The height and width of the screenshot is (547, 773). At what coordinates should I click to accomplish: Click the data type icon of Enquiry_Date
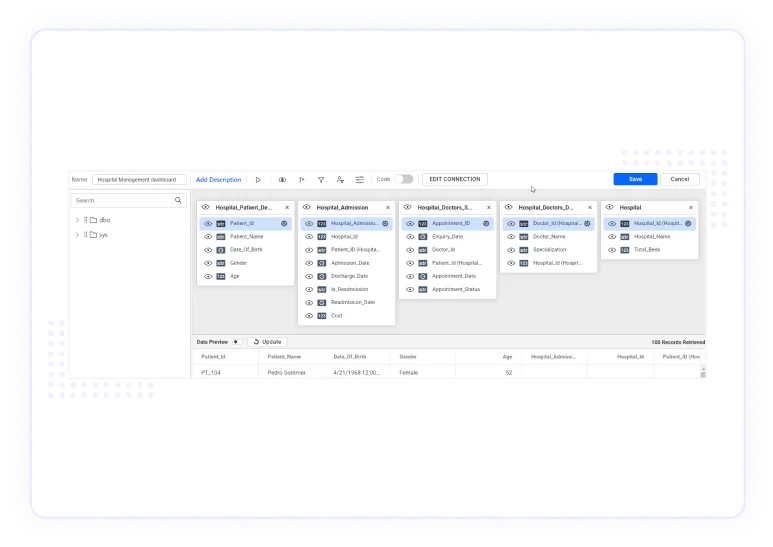click(x=423, y=237)
